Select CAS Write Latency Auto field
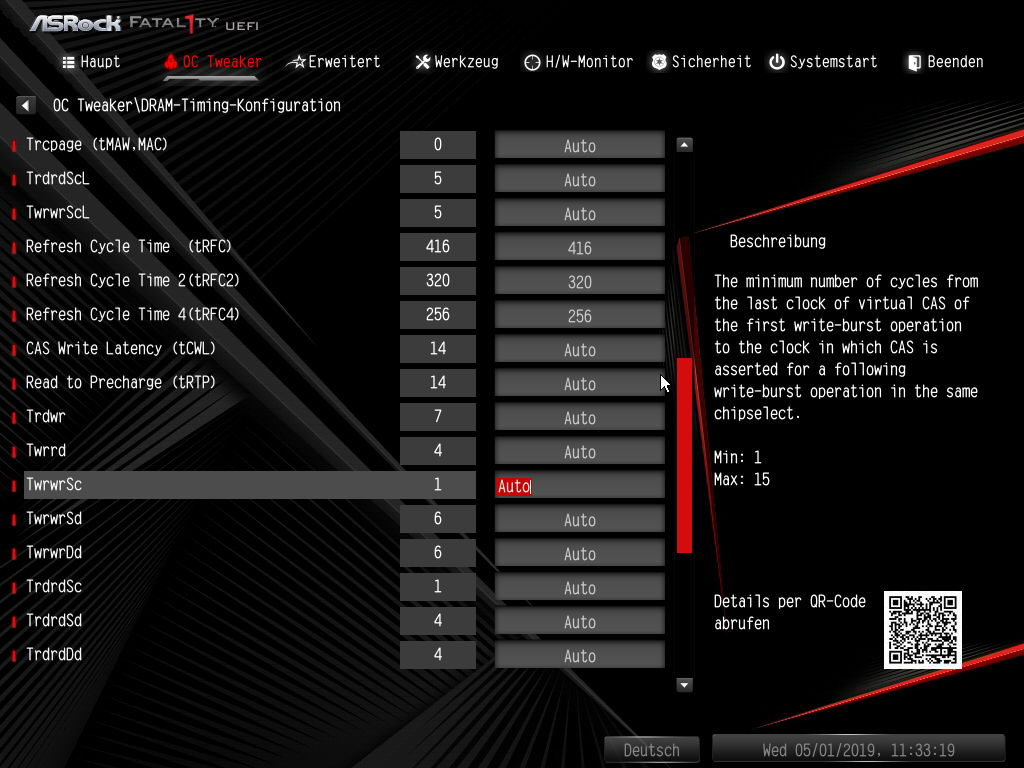 [579, 349]
